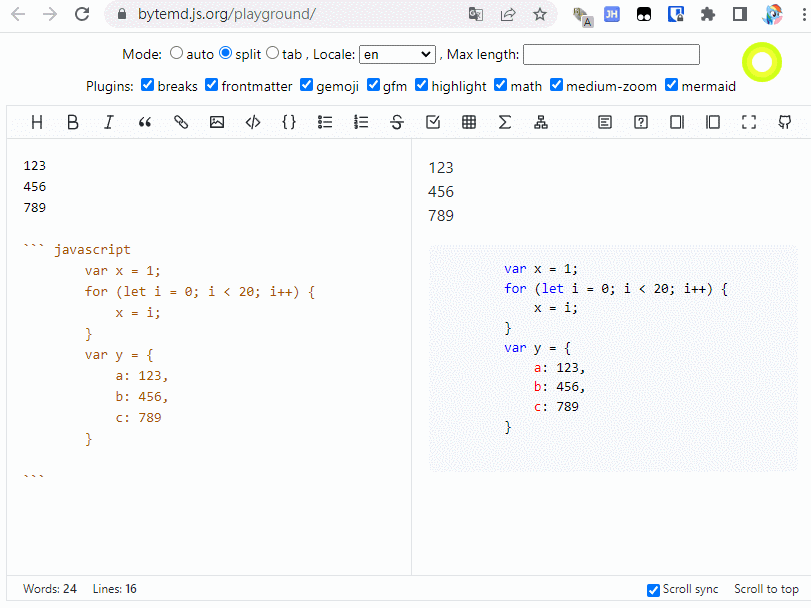Insert a blockquote with the quote icon
The height and width of the screenshot is (608, 811).
[x=145, y=123]
